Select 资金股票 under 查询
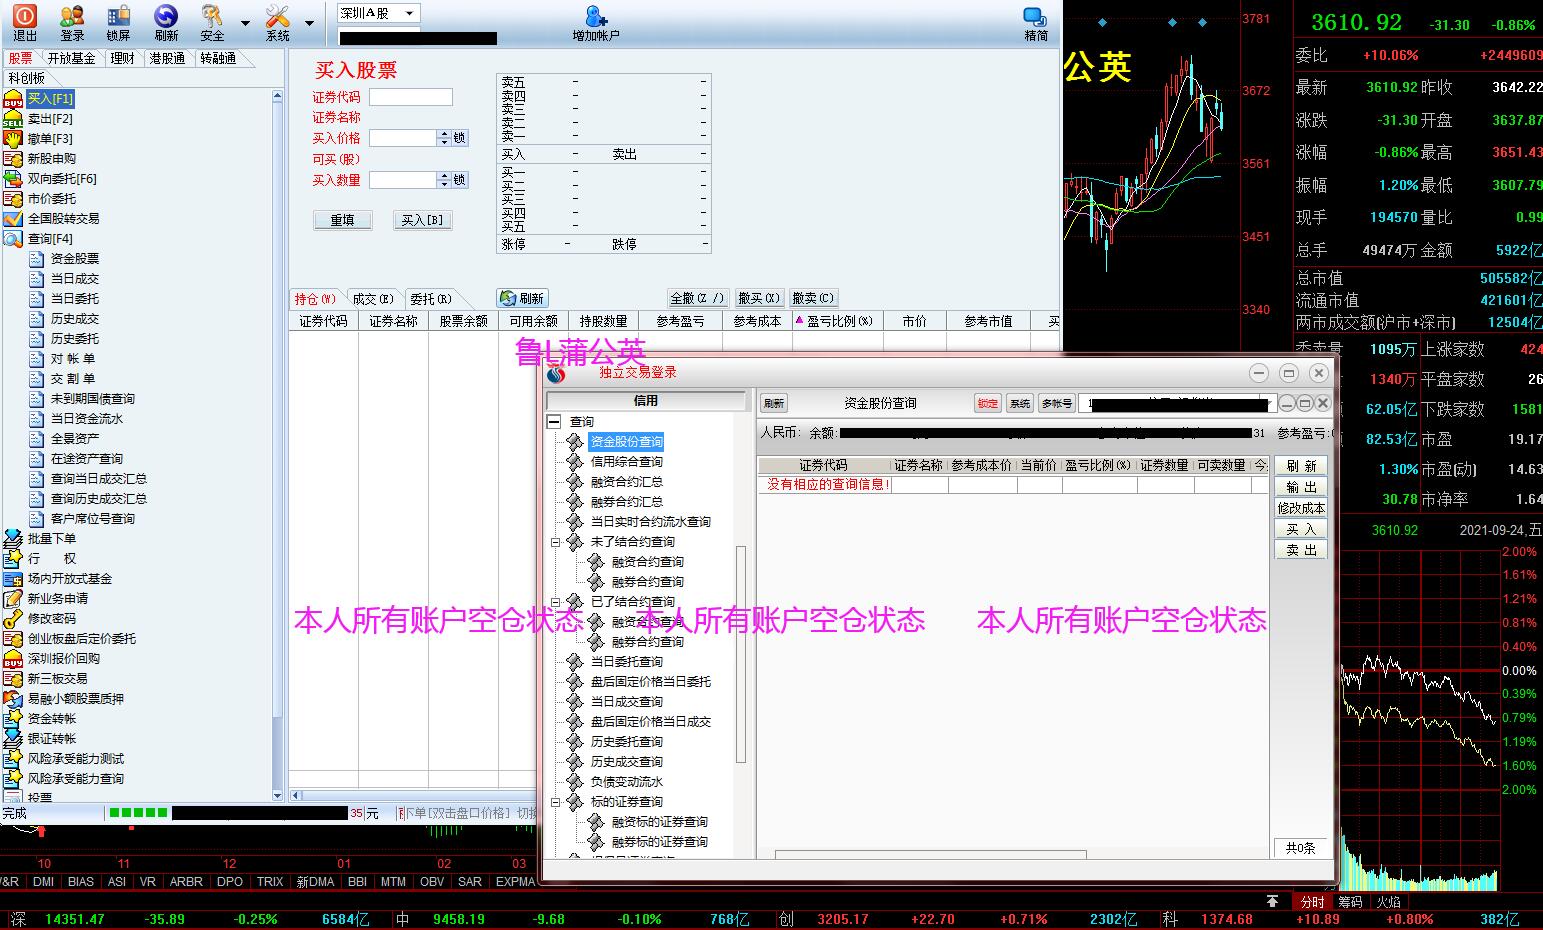1543x930 pixels. 75,259
